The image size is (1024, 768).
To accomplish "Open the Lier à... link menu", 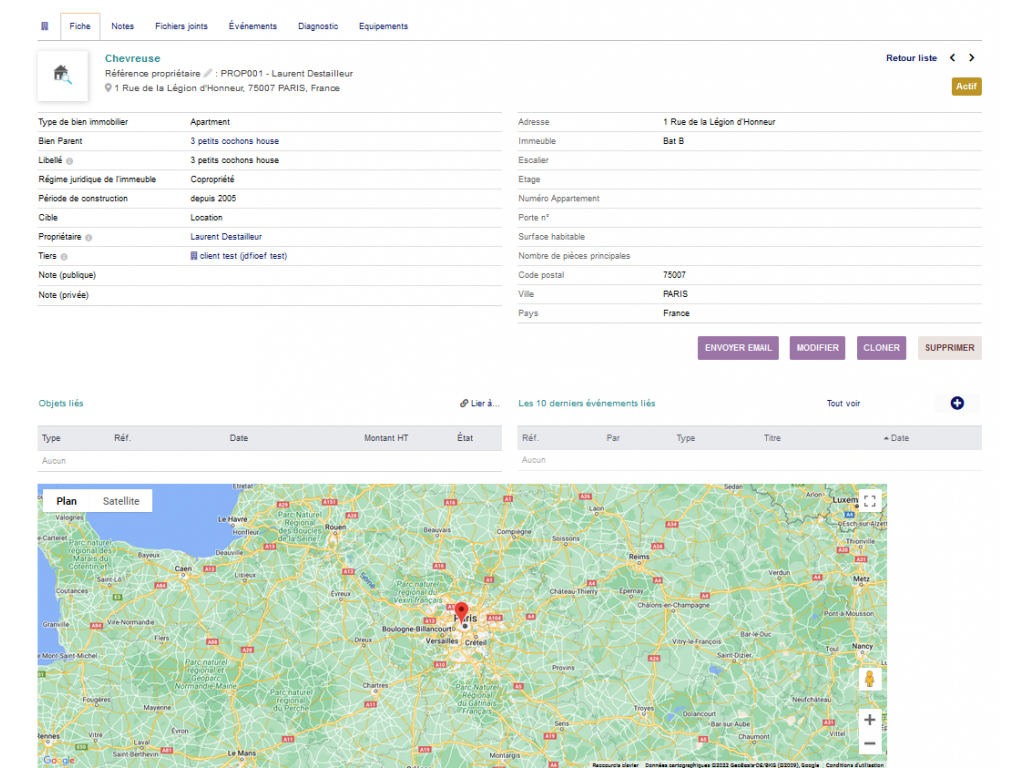I will [x=480, y=404].
